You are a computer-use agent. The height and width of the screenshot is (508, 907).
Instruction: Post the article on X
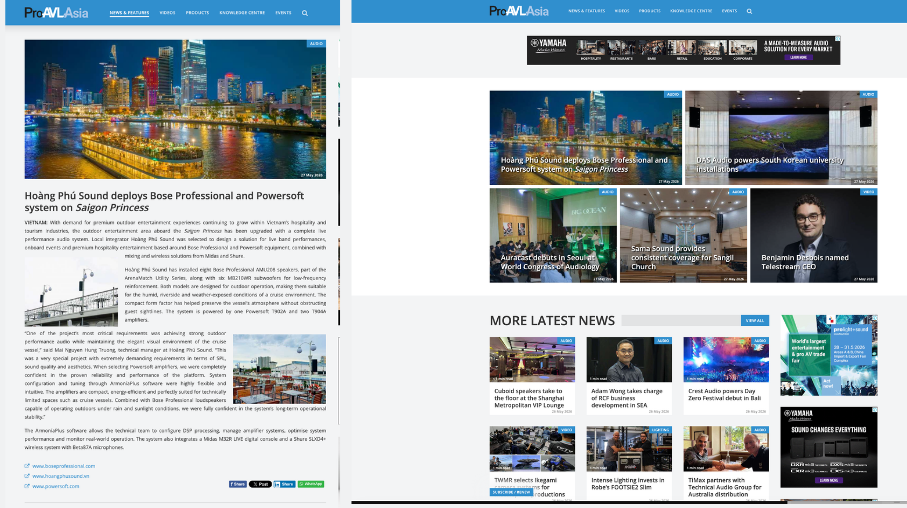[x=260, y=484]
